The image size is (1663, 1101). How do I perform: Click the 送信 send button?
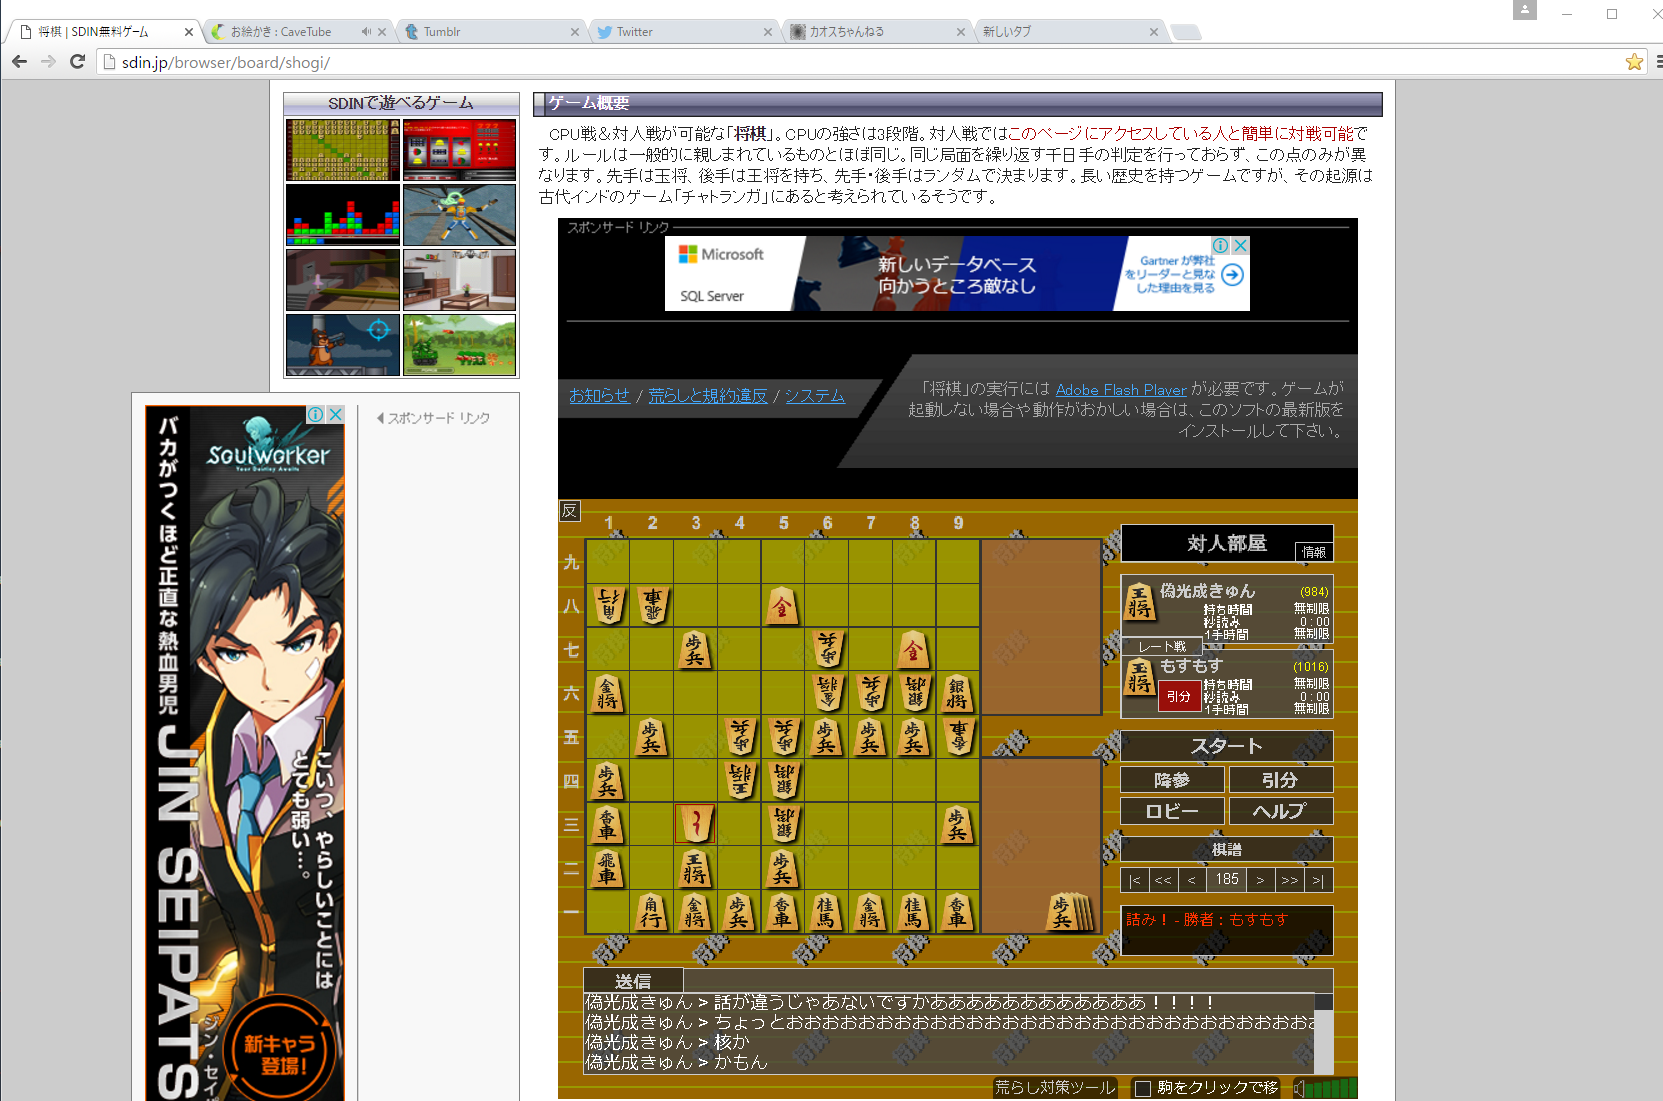pos(633,981)
